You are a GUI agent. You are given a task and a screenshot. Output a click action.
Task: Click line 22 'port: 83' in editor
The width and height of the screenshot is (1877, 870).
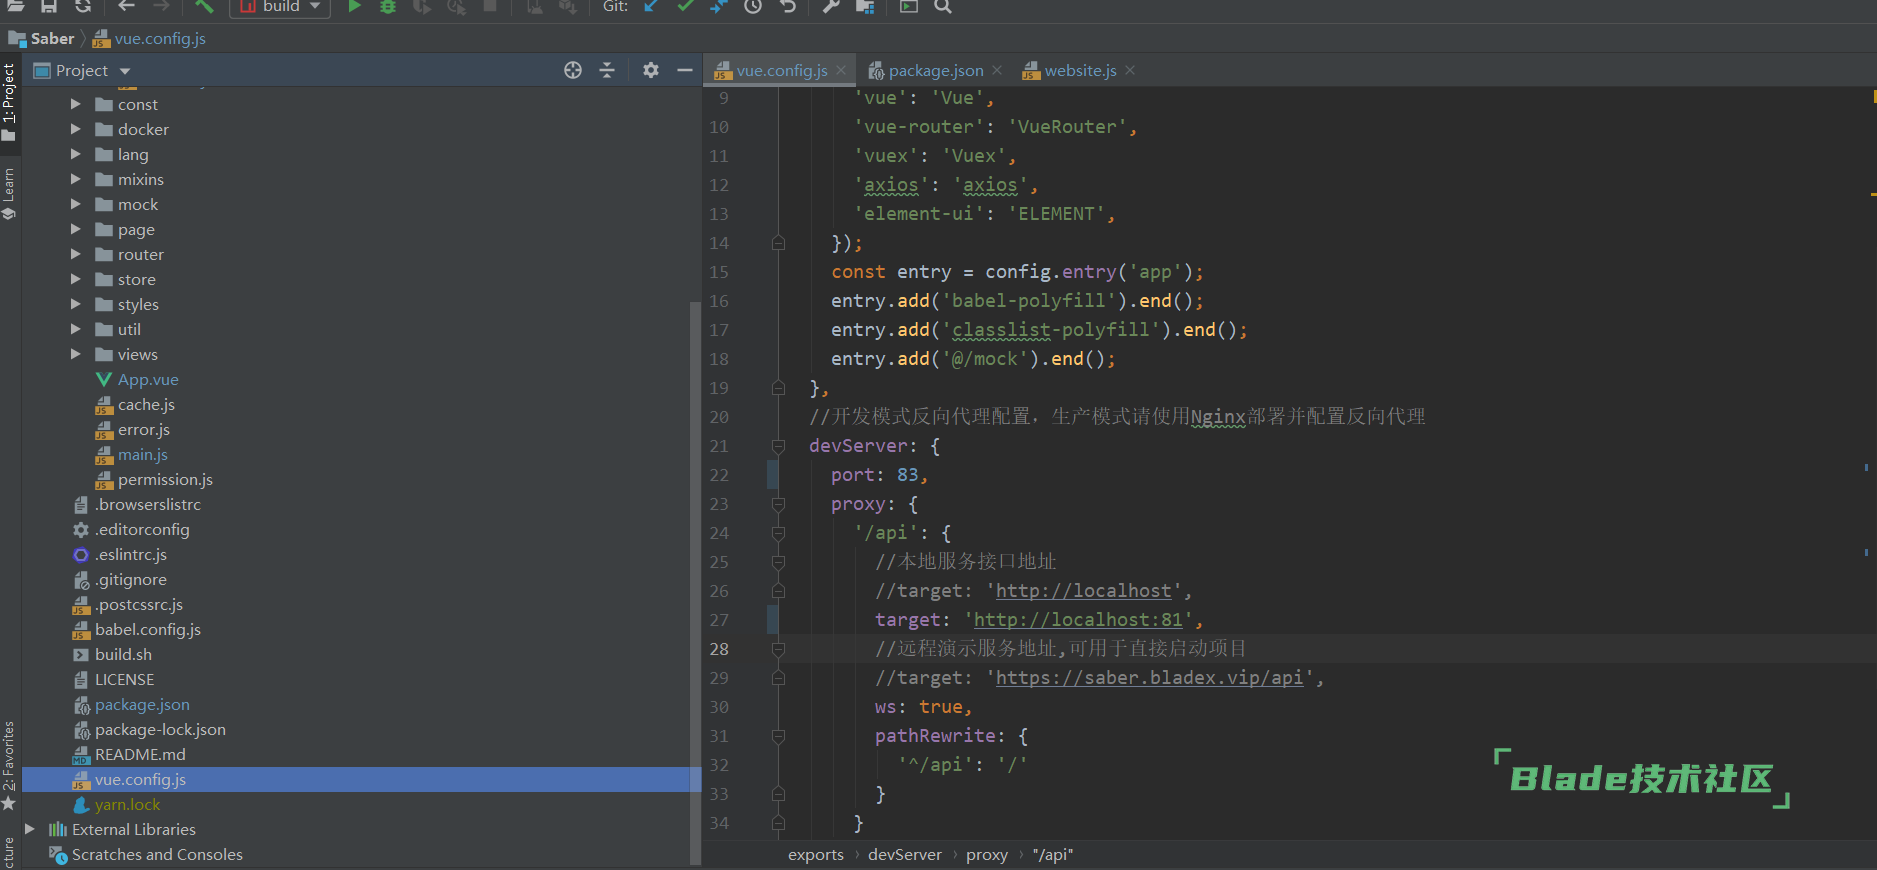coord(879,475)
